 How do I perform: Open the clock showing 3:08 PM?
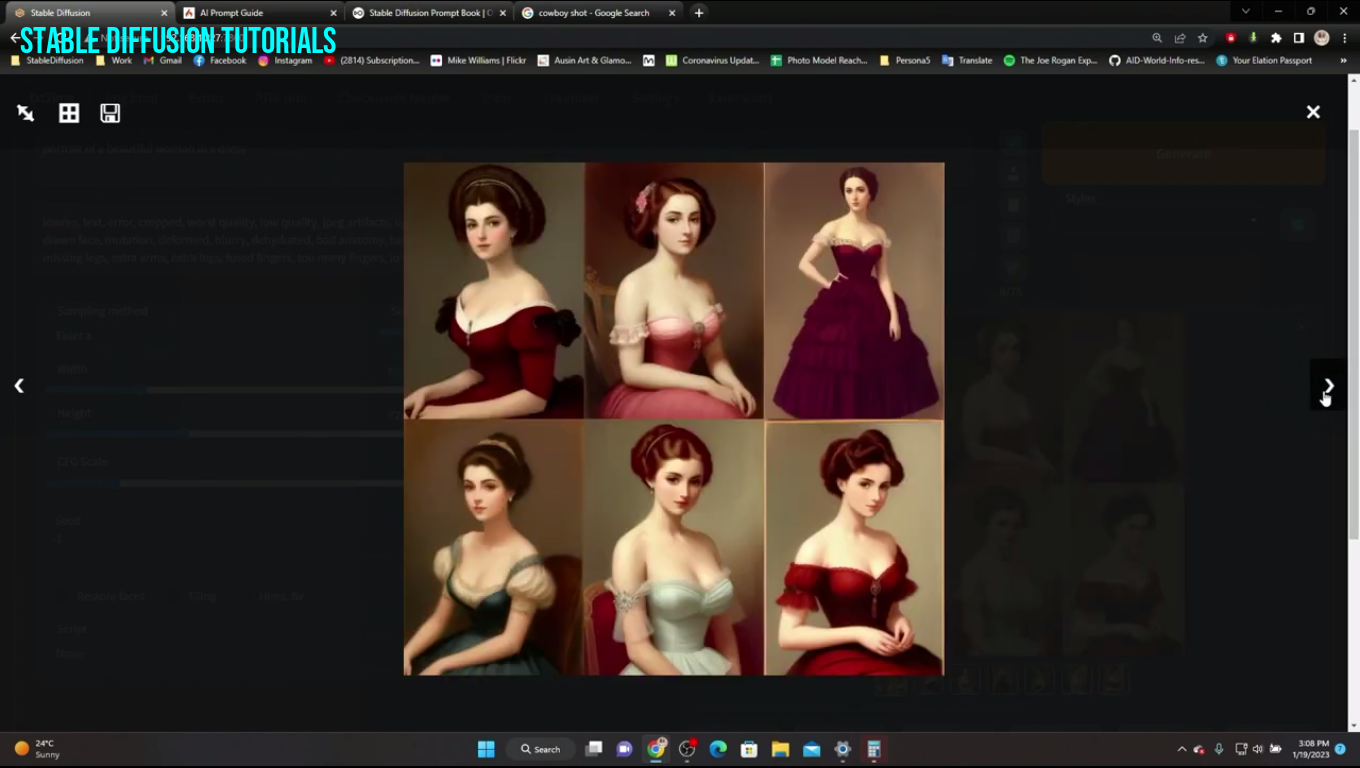[x=1313, y=749]
